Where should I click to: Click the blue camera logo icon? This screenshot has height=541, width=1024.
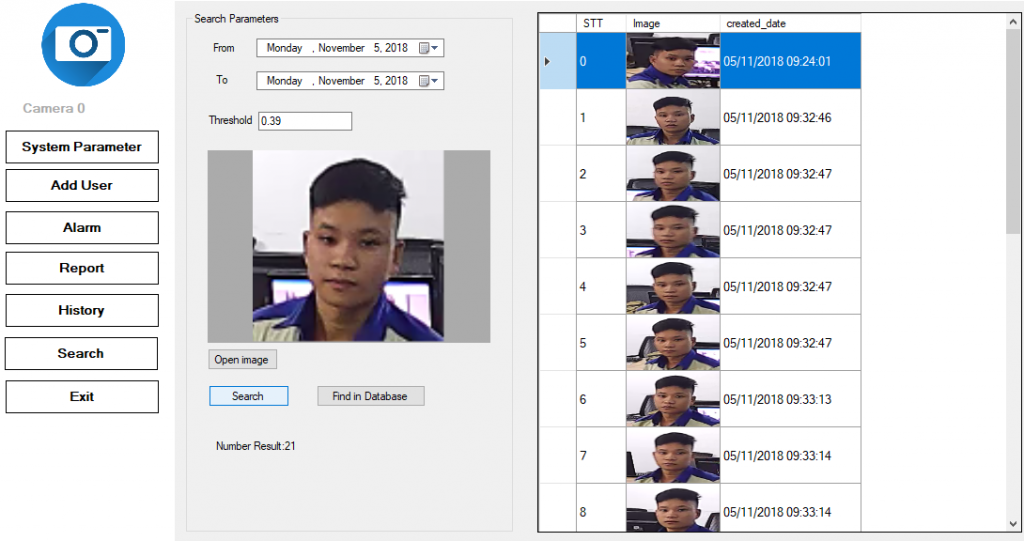coord(82,44)
